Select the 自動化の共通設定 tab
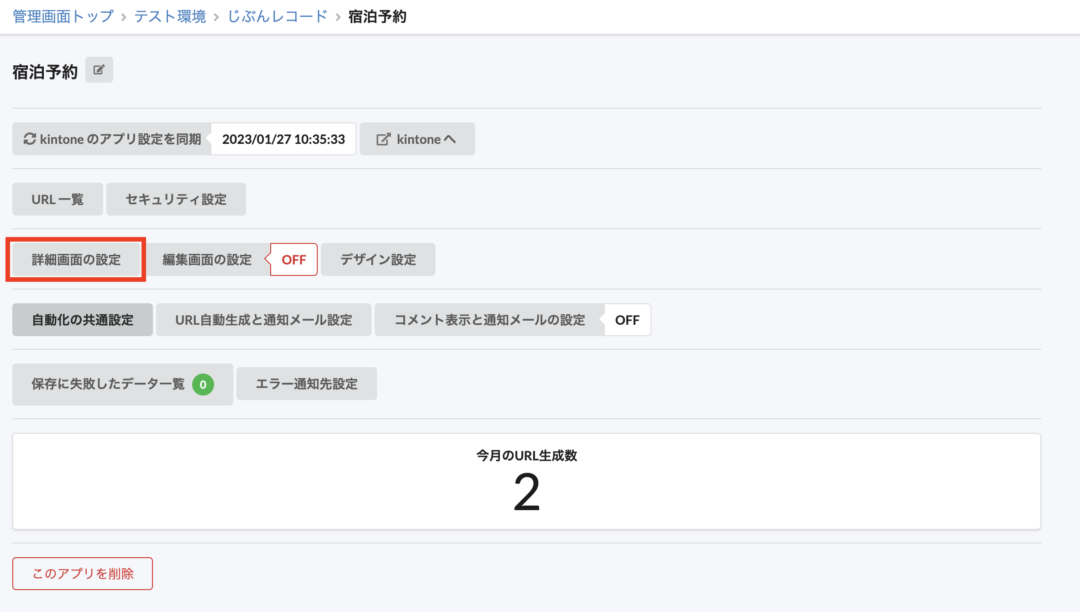 80,319
